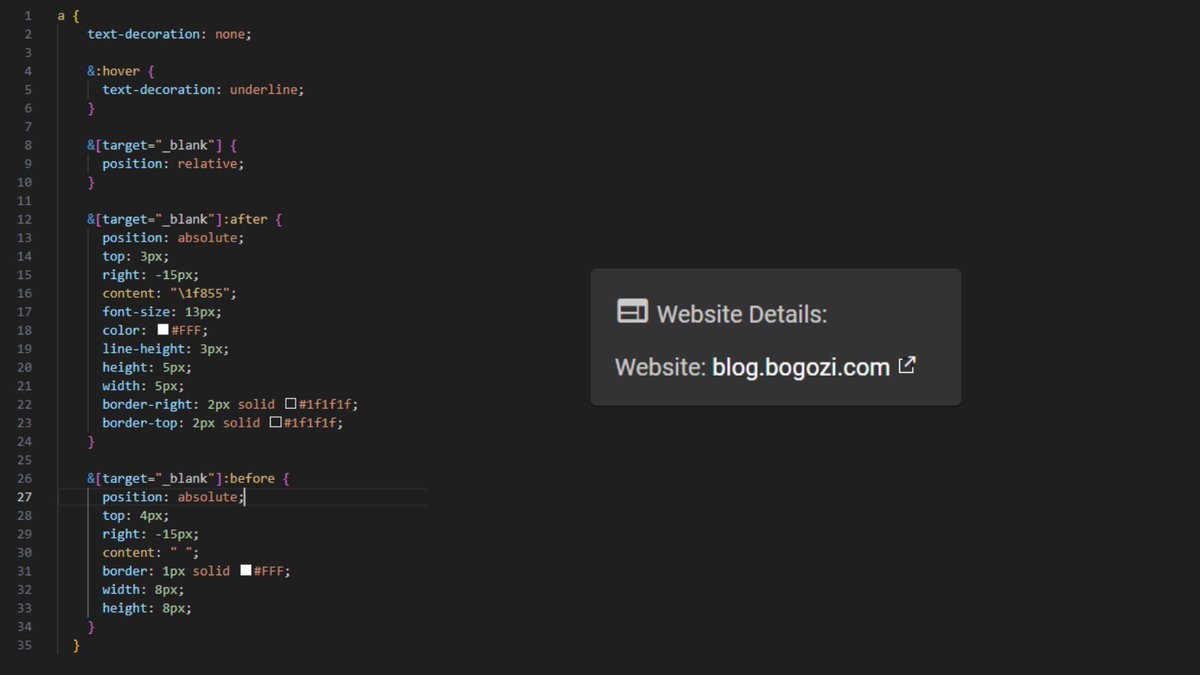1200x675 pixels.
Task: Click the external link icon beside blog.bogozi.com
Action: click(906, 366)
